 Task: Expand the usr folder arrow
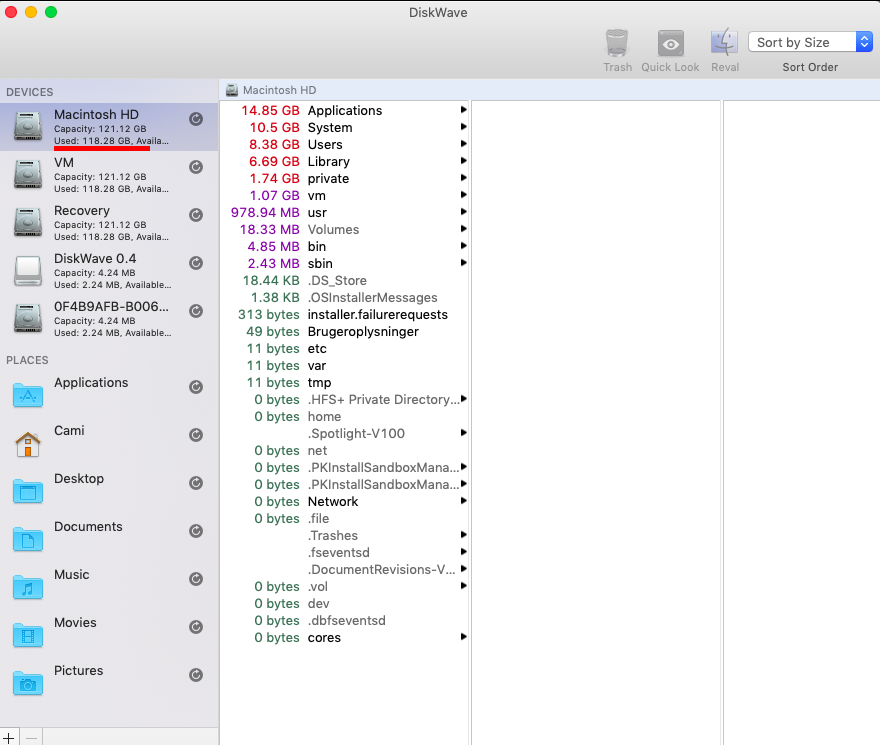pyautogui.click(x=464, y=212)
